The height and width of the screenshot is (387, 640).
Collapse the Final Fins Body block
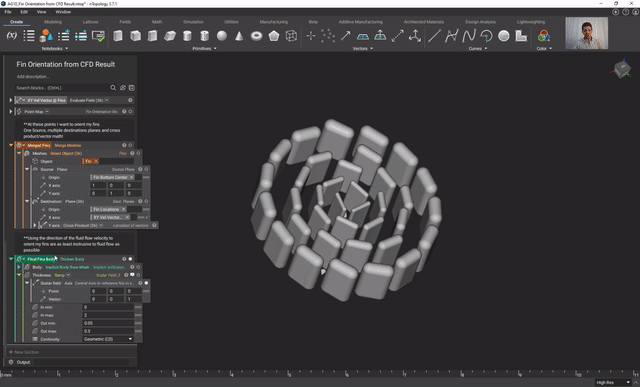coord(11,259)
